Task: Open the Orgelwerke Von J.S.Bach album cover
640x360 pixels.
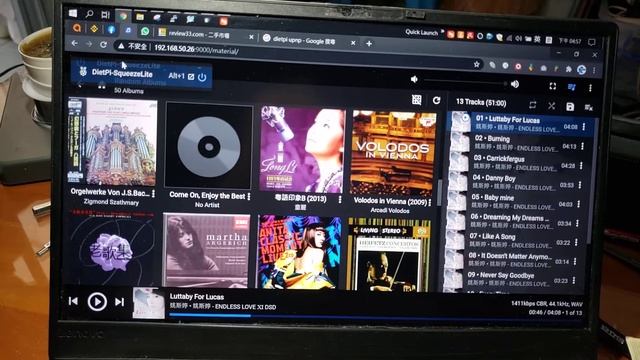Action: (x=113, y=142)
